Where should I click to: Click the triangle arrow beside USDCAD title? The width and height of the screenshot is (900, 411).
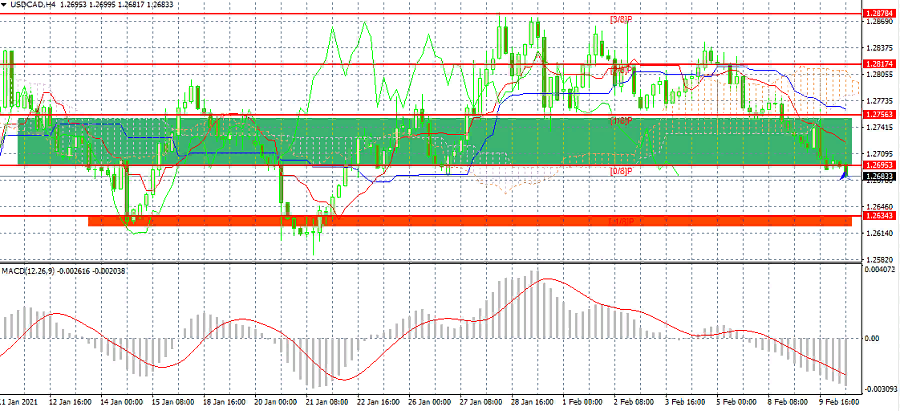coord(5,6)
